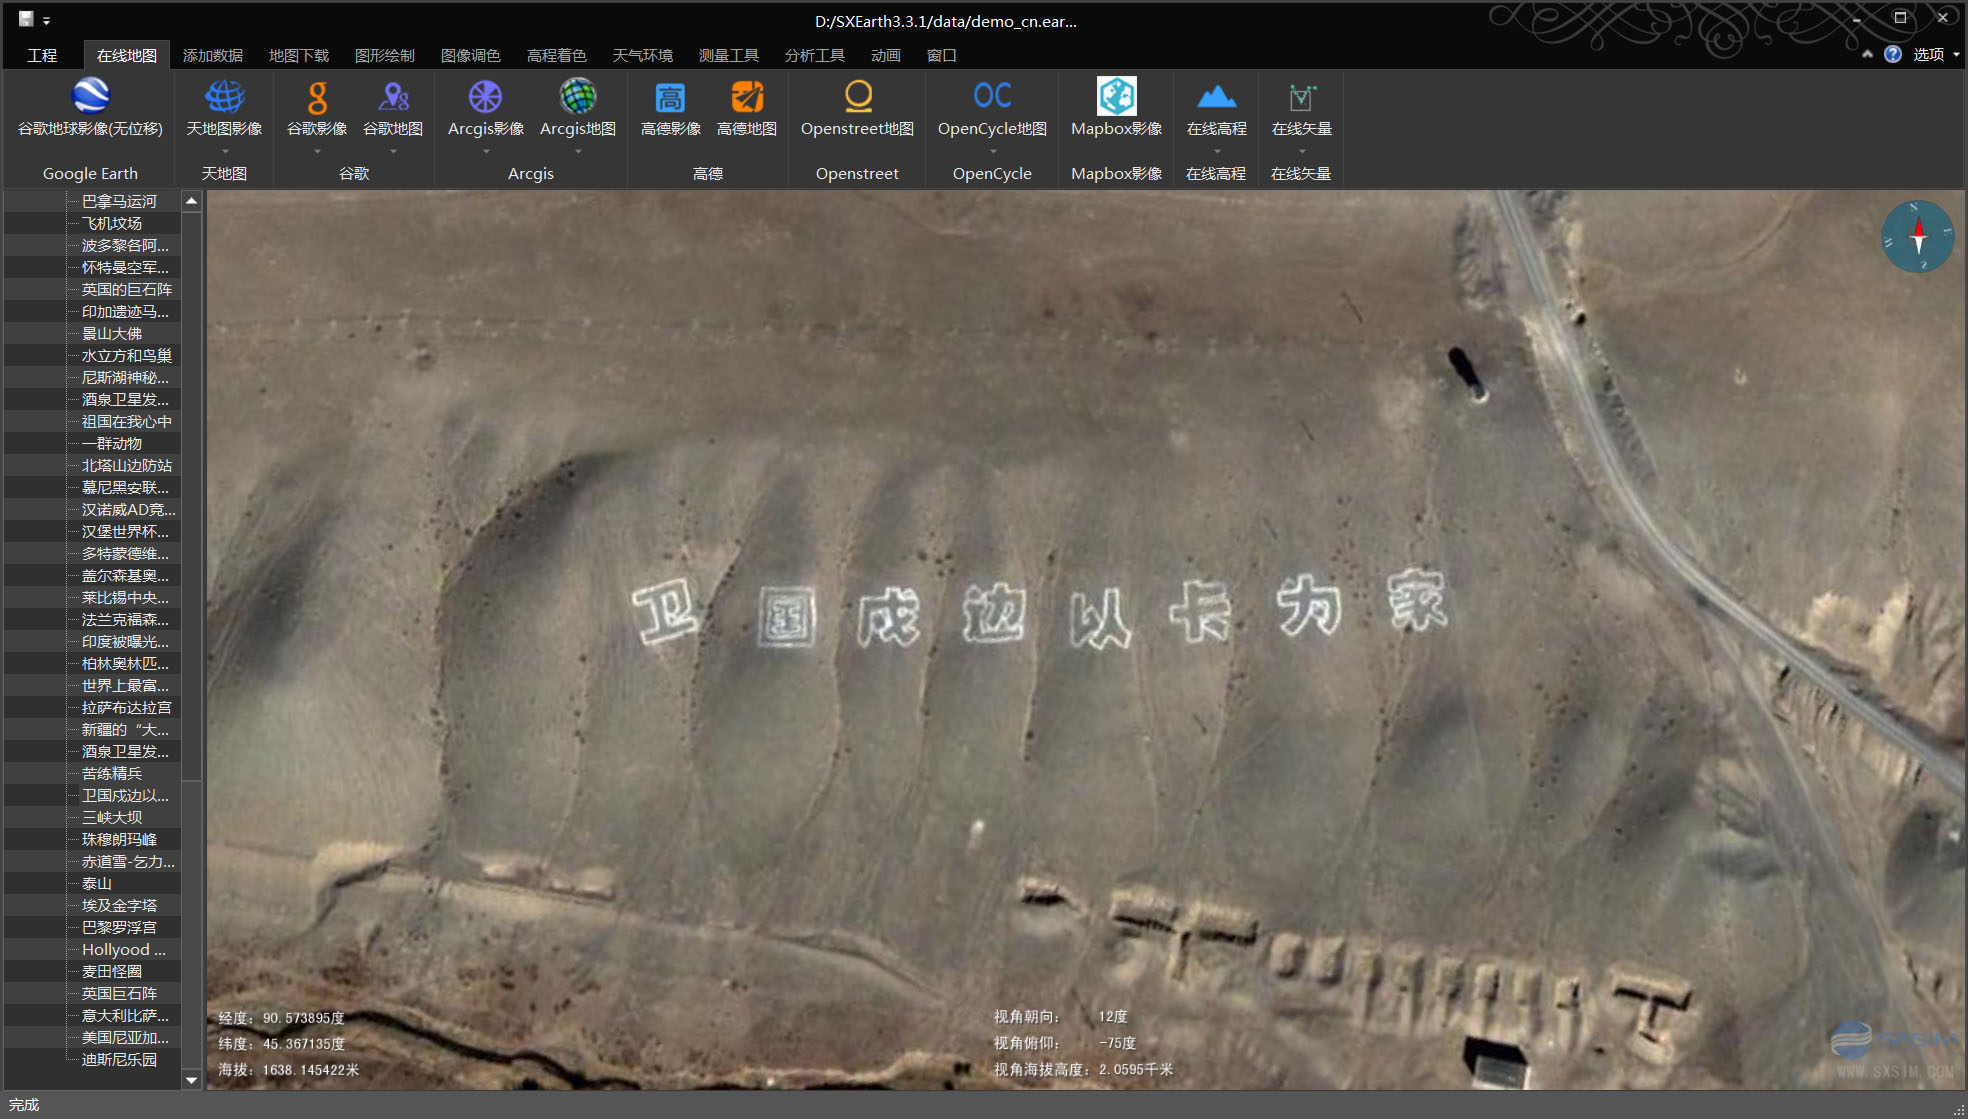Screen dimensions: 1968x1119
Task: Enable 在线高程 mountain icon
Action: coord(1216,96)
